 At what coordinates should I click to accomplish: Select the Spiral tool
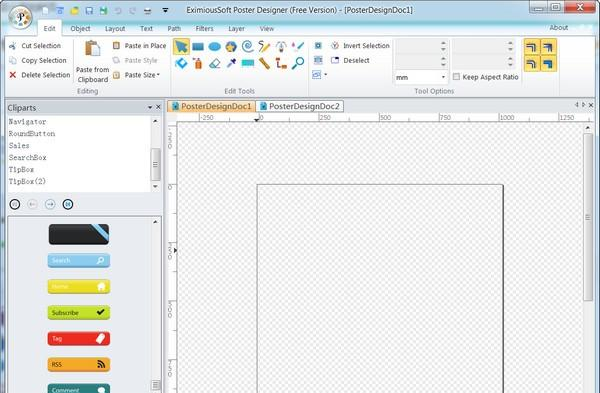pos(248,47)
